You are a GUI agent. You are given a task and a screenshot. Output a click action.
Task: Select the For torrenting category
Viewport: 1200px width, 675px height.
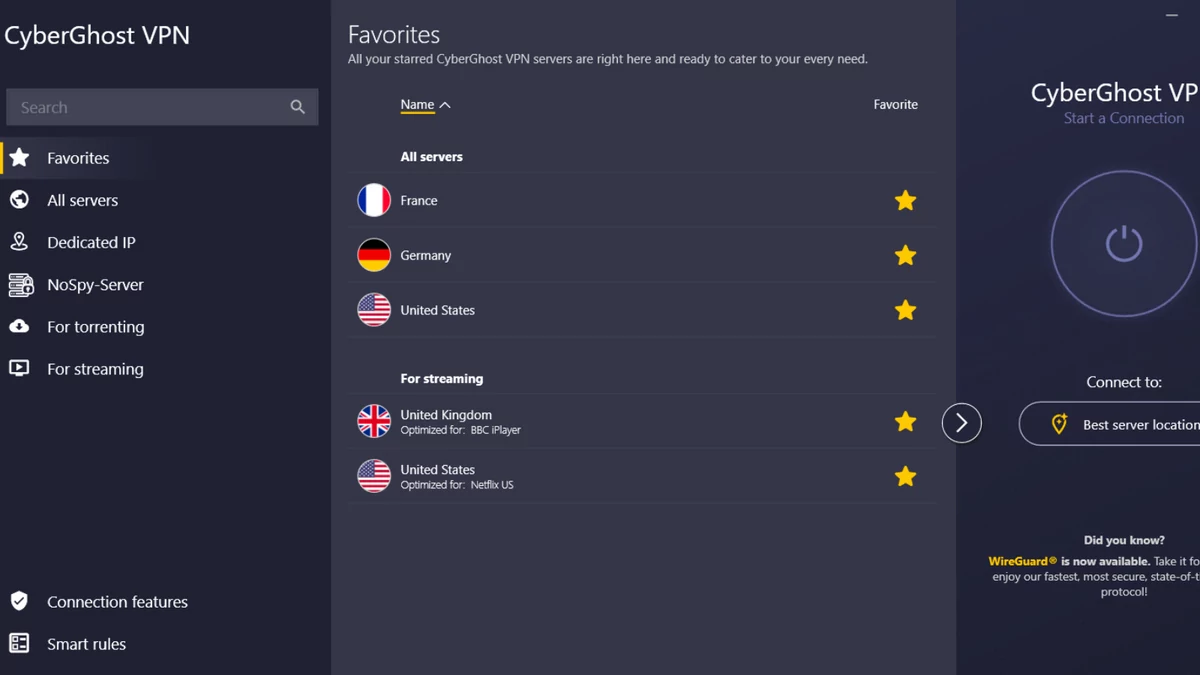click(x=95, y=327)
